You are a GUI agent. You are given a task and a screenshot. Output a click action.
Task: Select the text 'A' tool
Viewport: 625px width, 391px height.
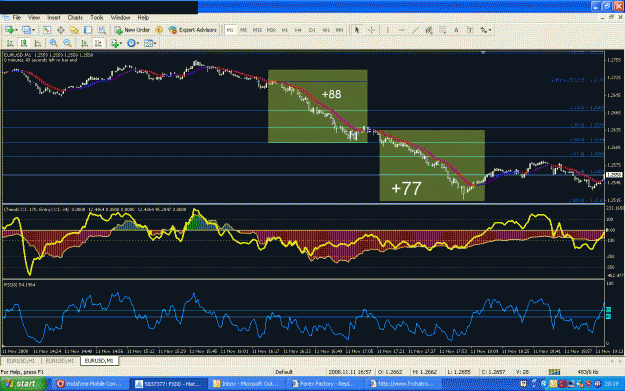[x=456, y=30]
